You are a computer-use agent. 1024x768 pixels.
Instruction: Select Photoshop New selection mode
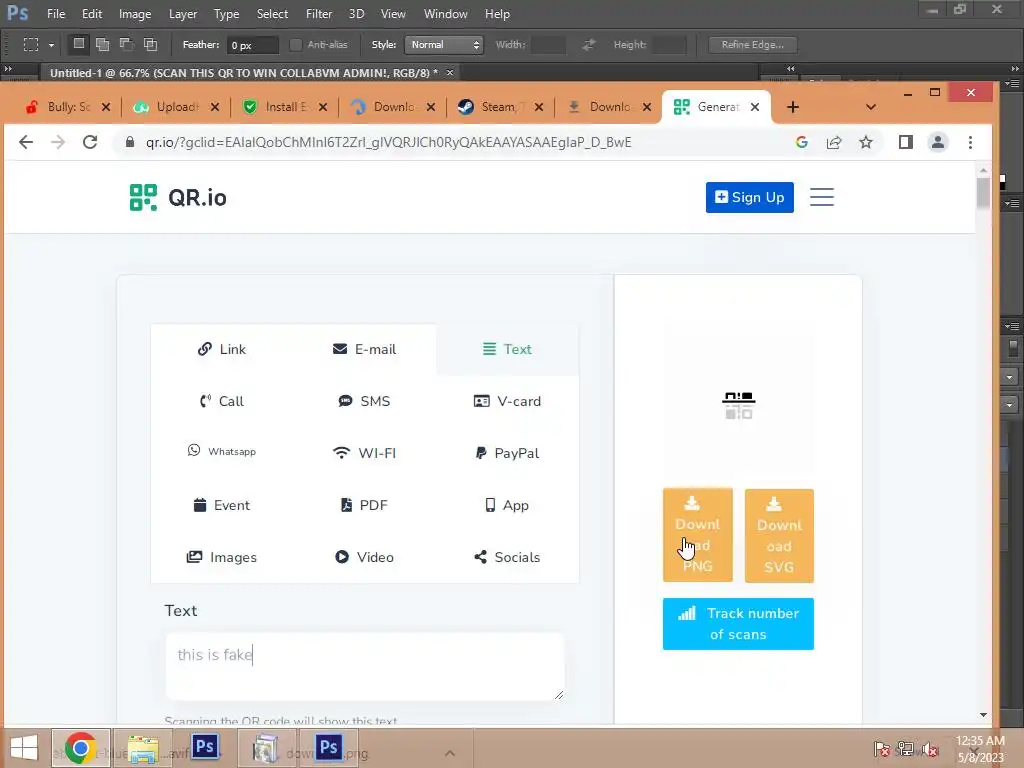click(x=79, y=44)
